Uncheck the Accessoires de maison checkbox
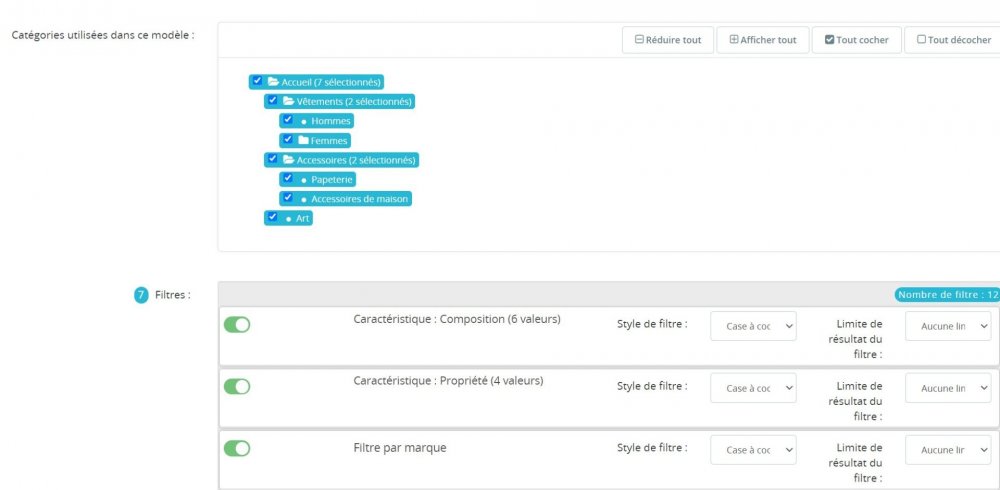This screenshot has width=1000, height=490. pos(288,198)
